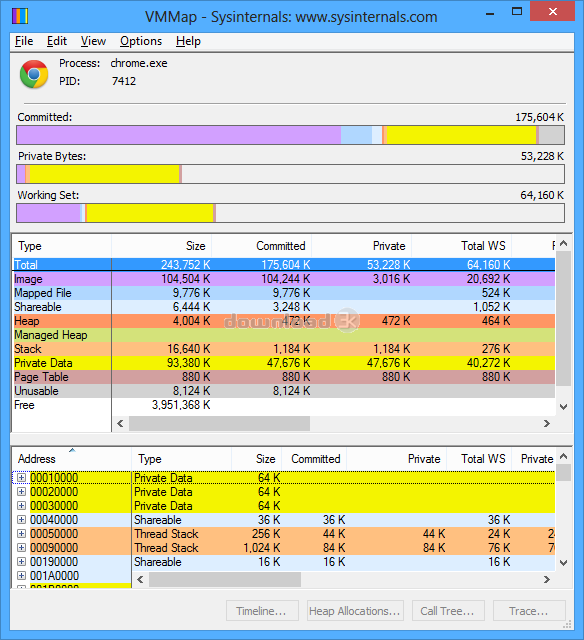Sort details list by Type column
Screen dimensions: 584x640
coord(182,459)
